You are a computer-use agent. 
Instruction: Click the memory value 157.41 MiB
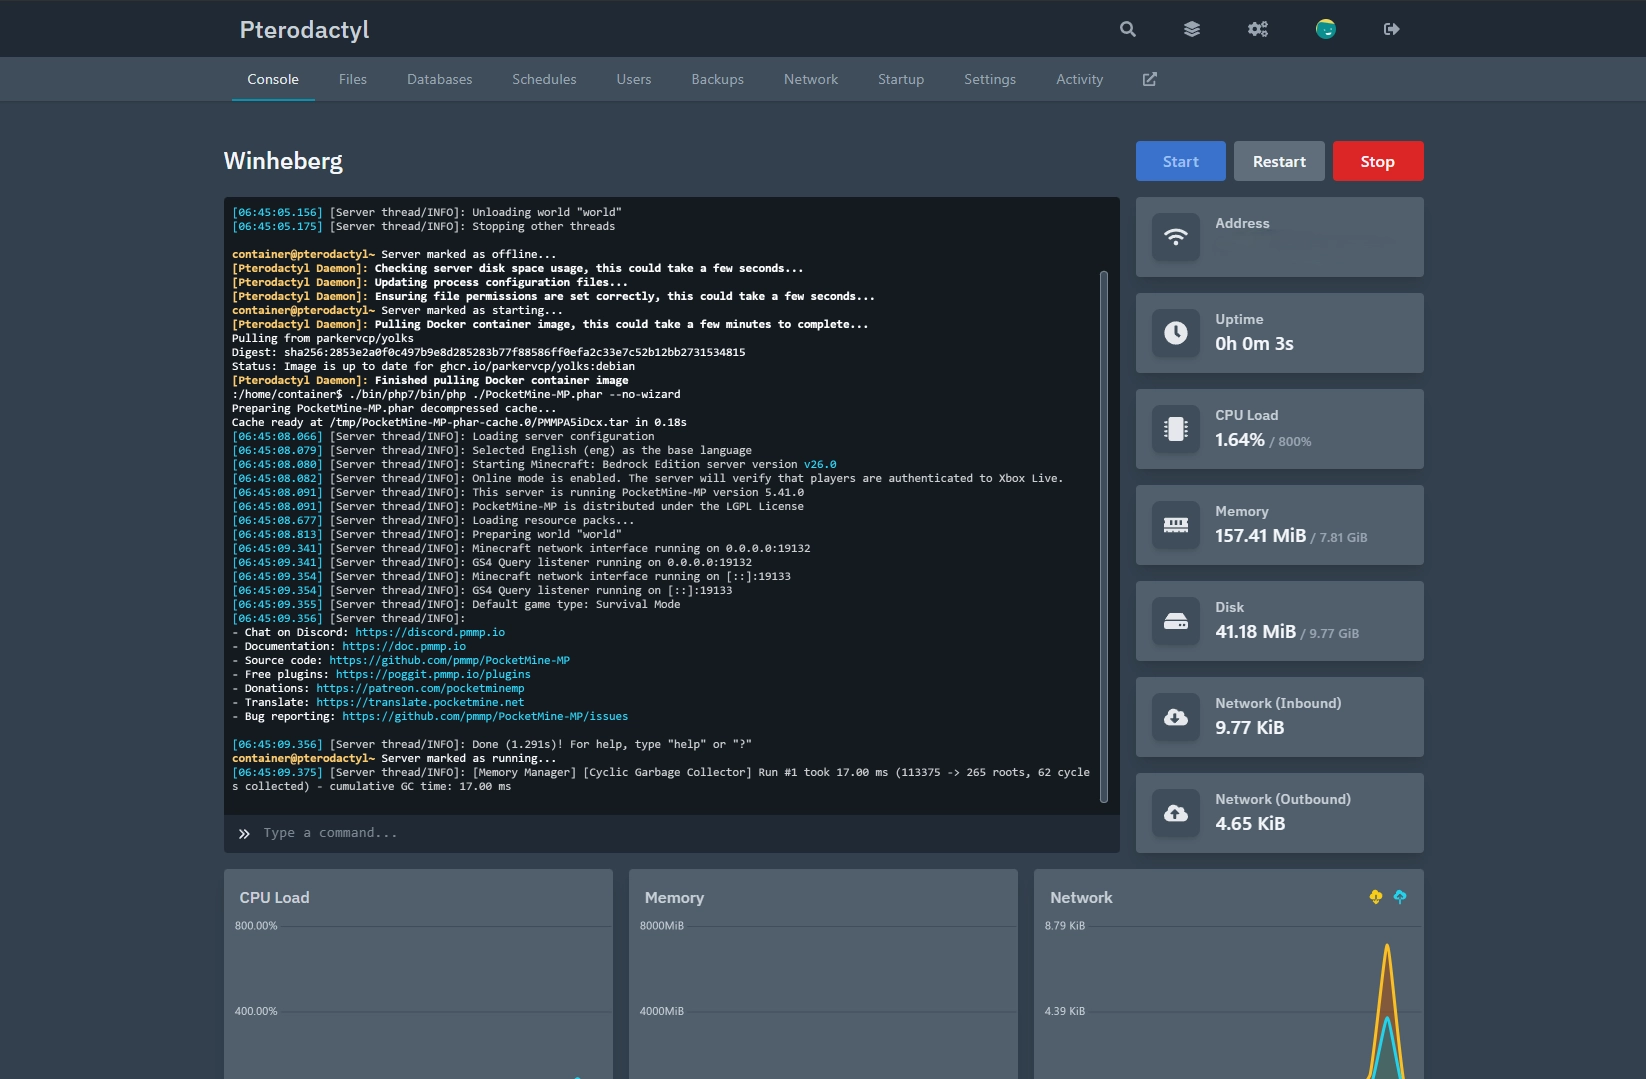point(1260,535)
